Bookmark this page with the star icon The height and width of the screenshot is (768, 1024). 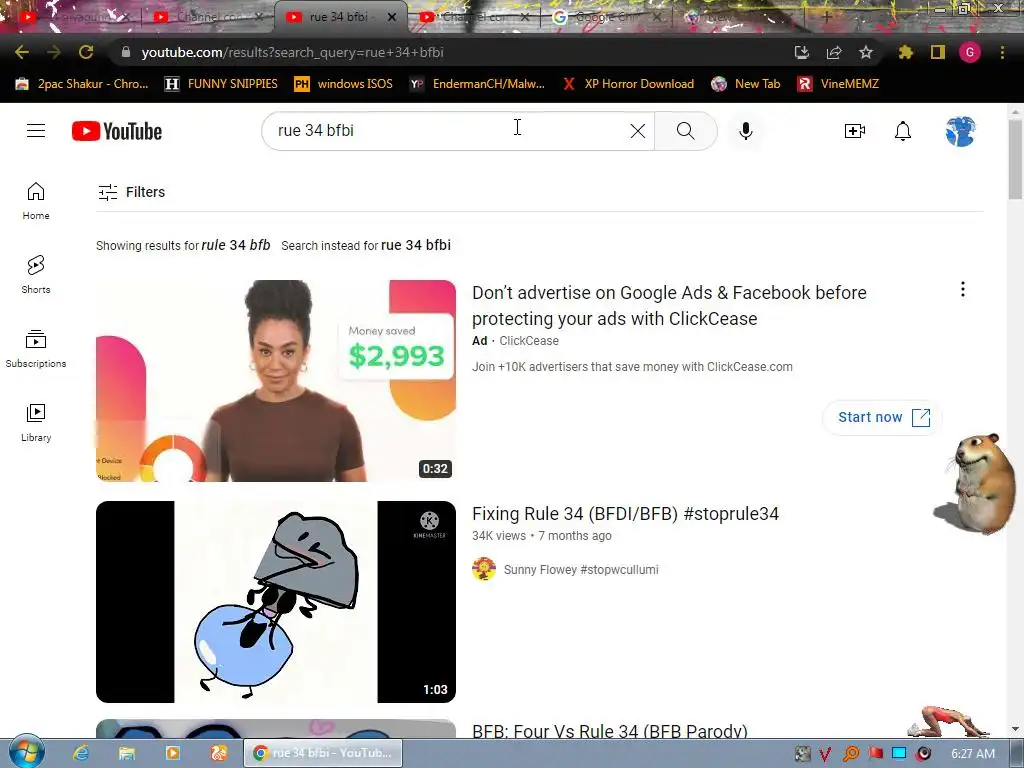coord(866,52)
